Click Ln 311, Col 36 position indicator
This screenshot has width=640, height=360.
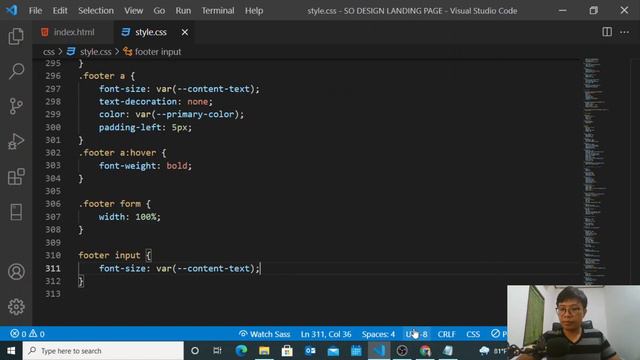326,334
